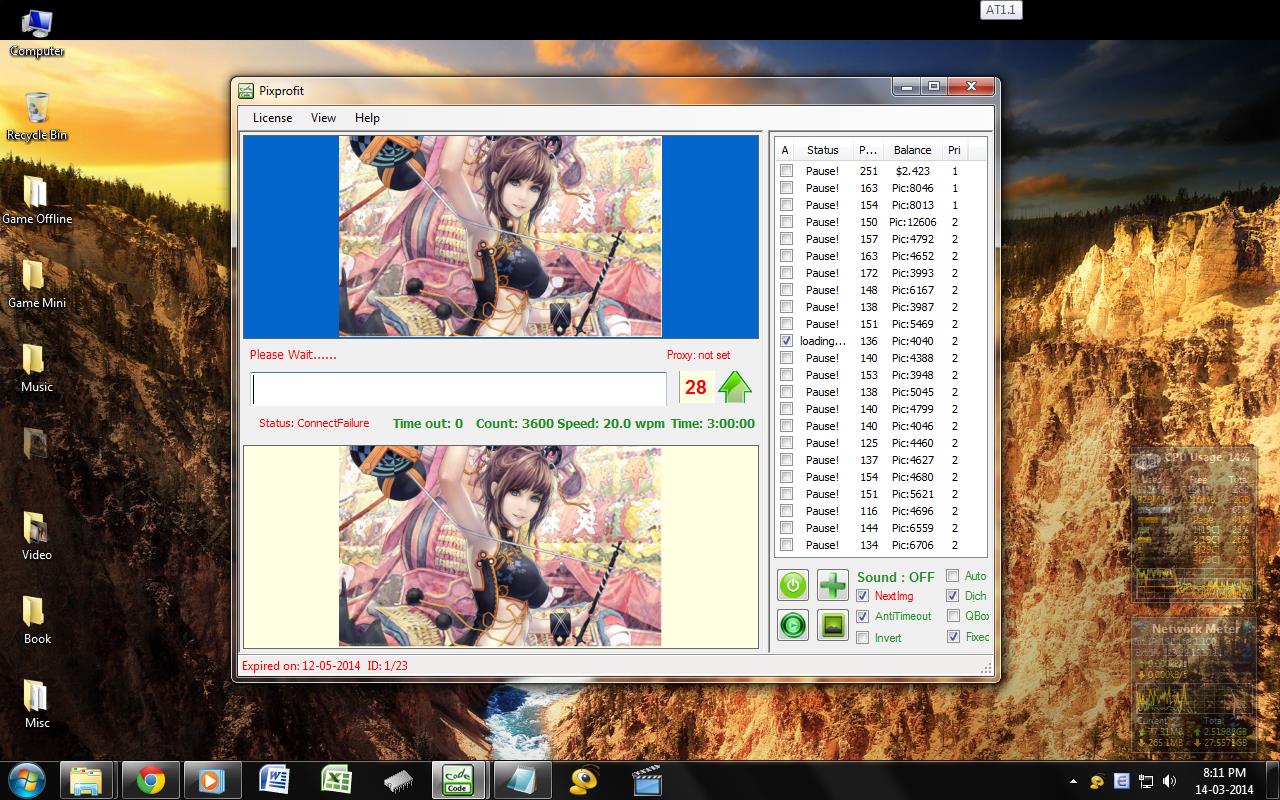Click the green circular play button

point(793,625)
